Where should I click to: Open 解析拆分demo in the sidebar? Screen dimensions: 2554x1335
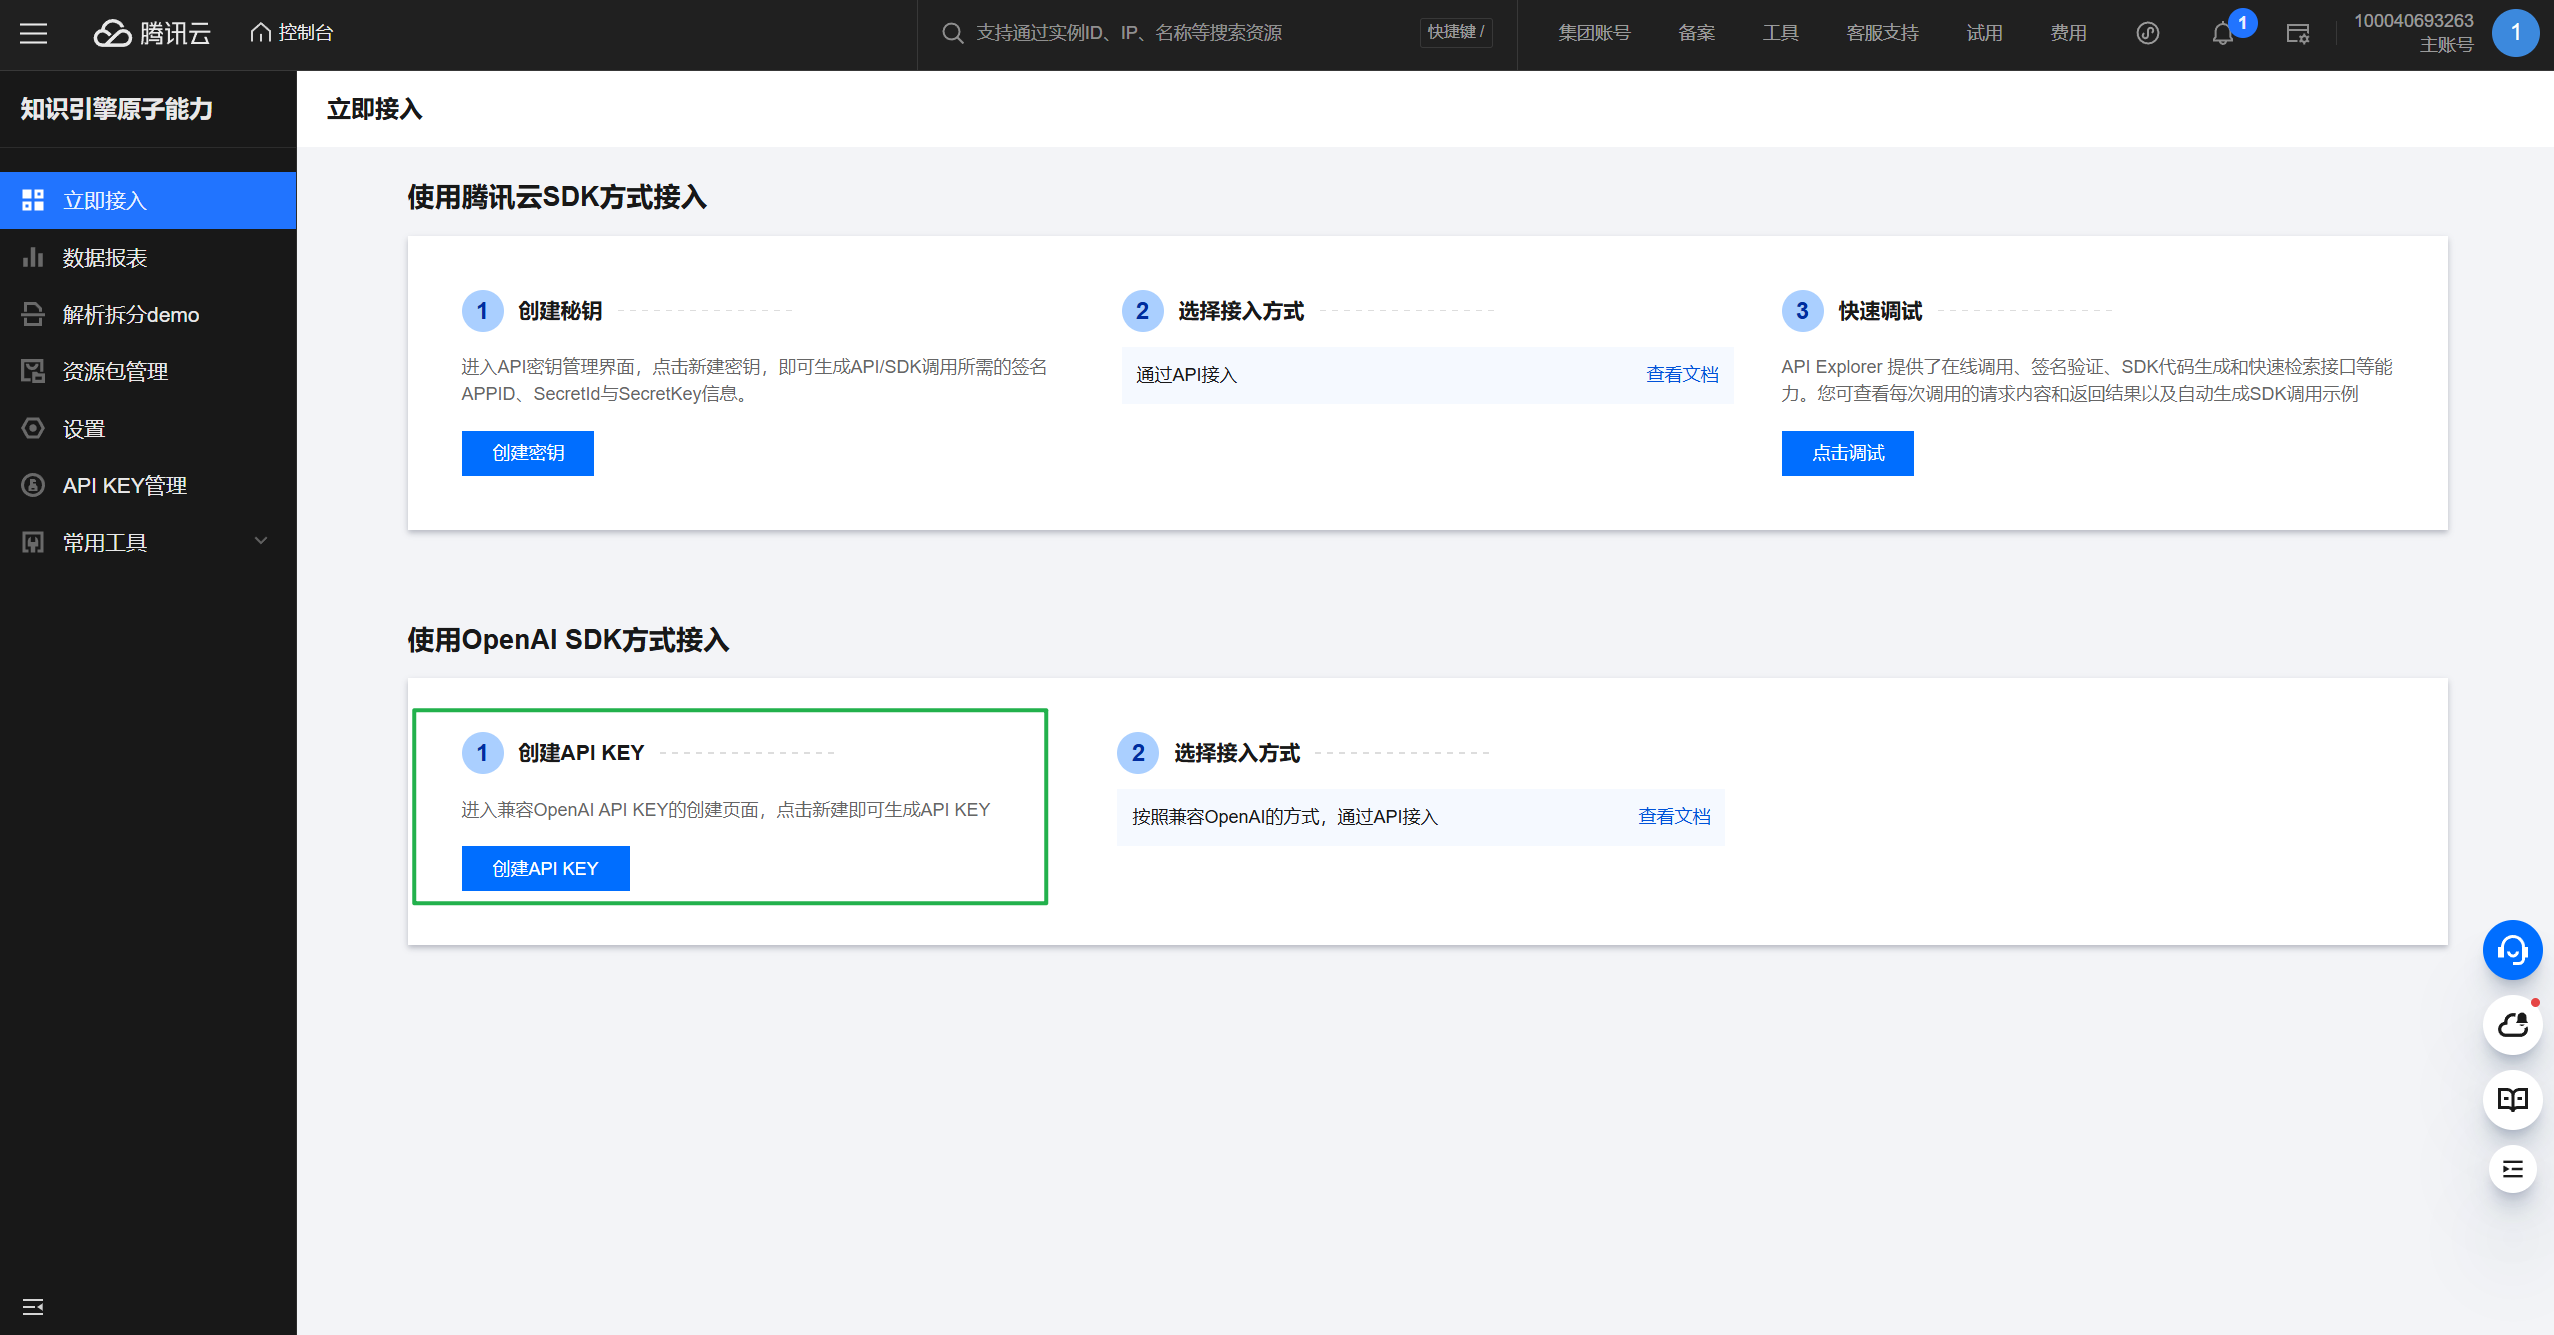148,314
